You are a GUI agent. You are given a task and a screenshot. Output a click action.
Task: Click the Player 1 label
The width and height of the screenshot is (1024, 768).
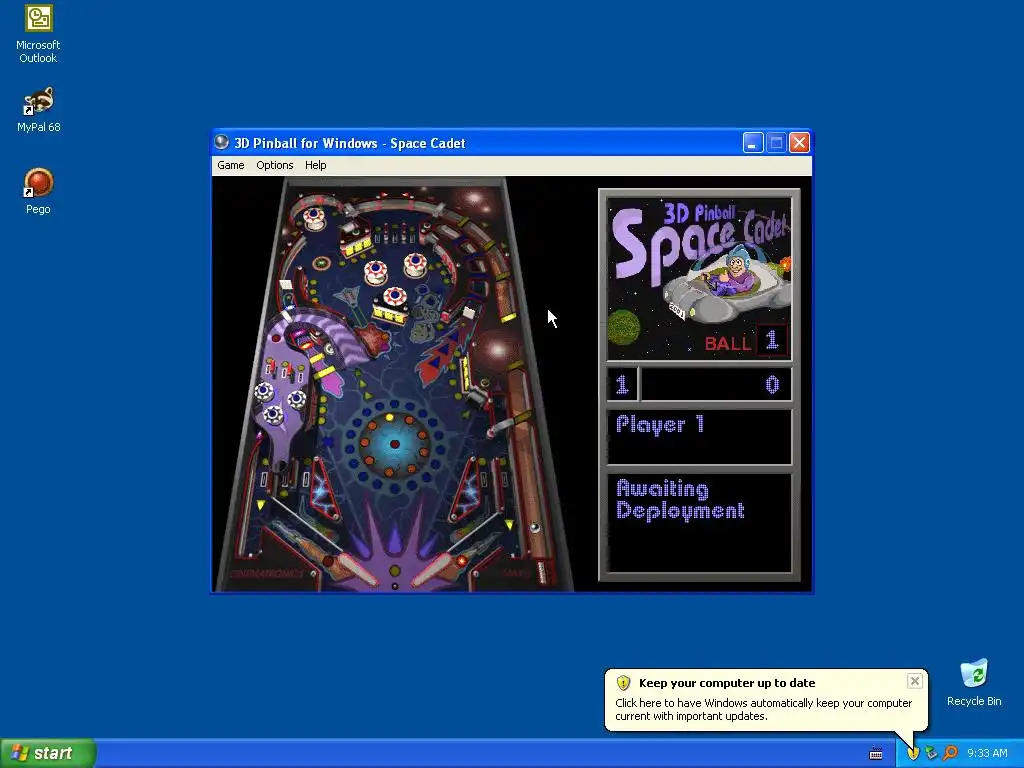pyautogui.click(x=660, y=424)
